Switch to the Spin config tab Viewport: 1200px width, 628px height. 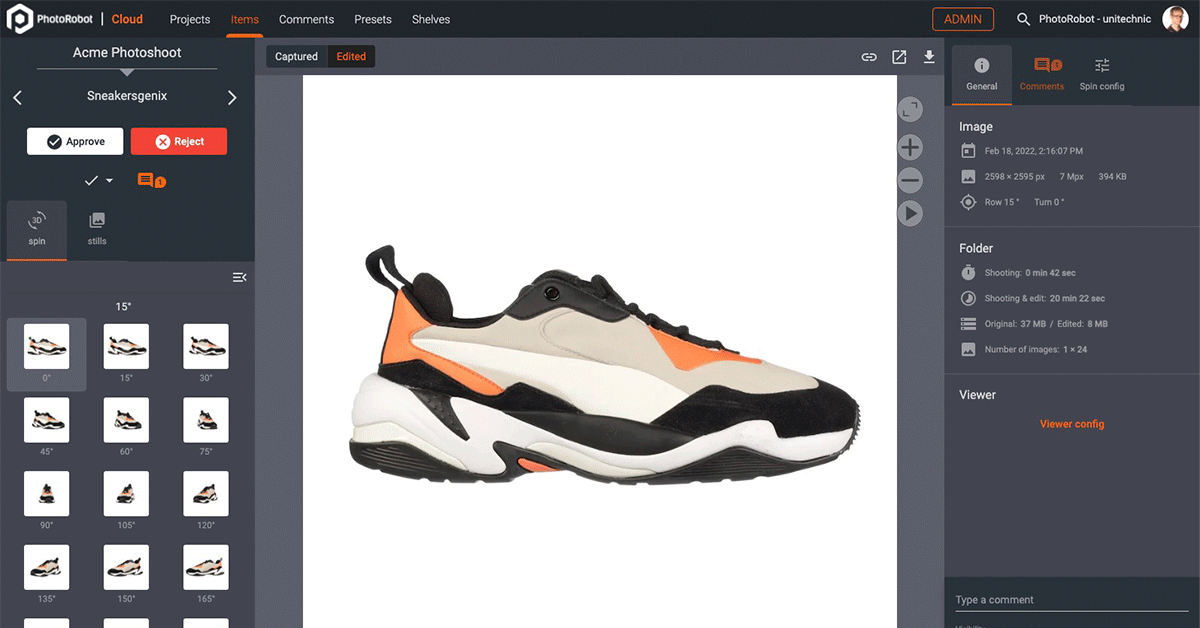click(x=1101, y=75)
